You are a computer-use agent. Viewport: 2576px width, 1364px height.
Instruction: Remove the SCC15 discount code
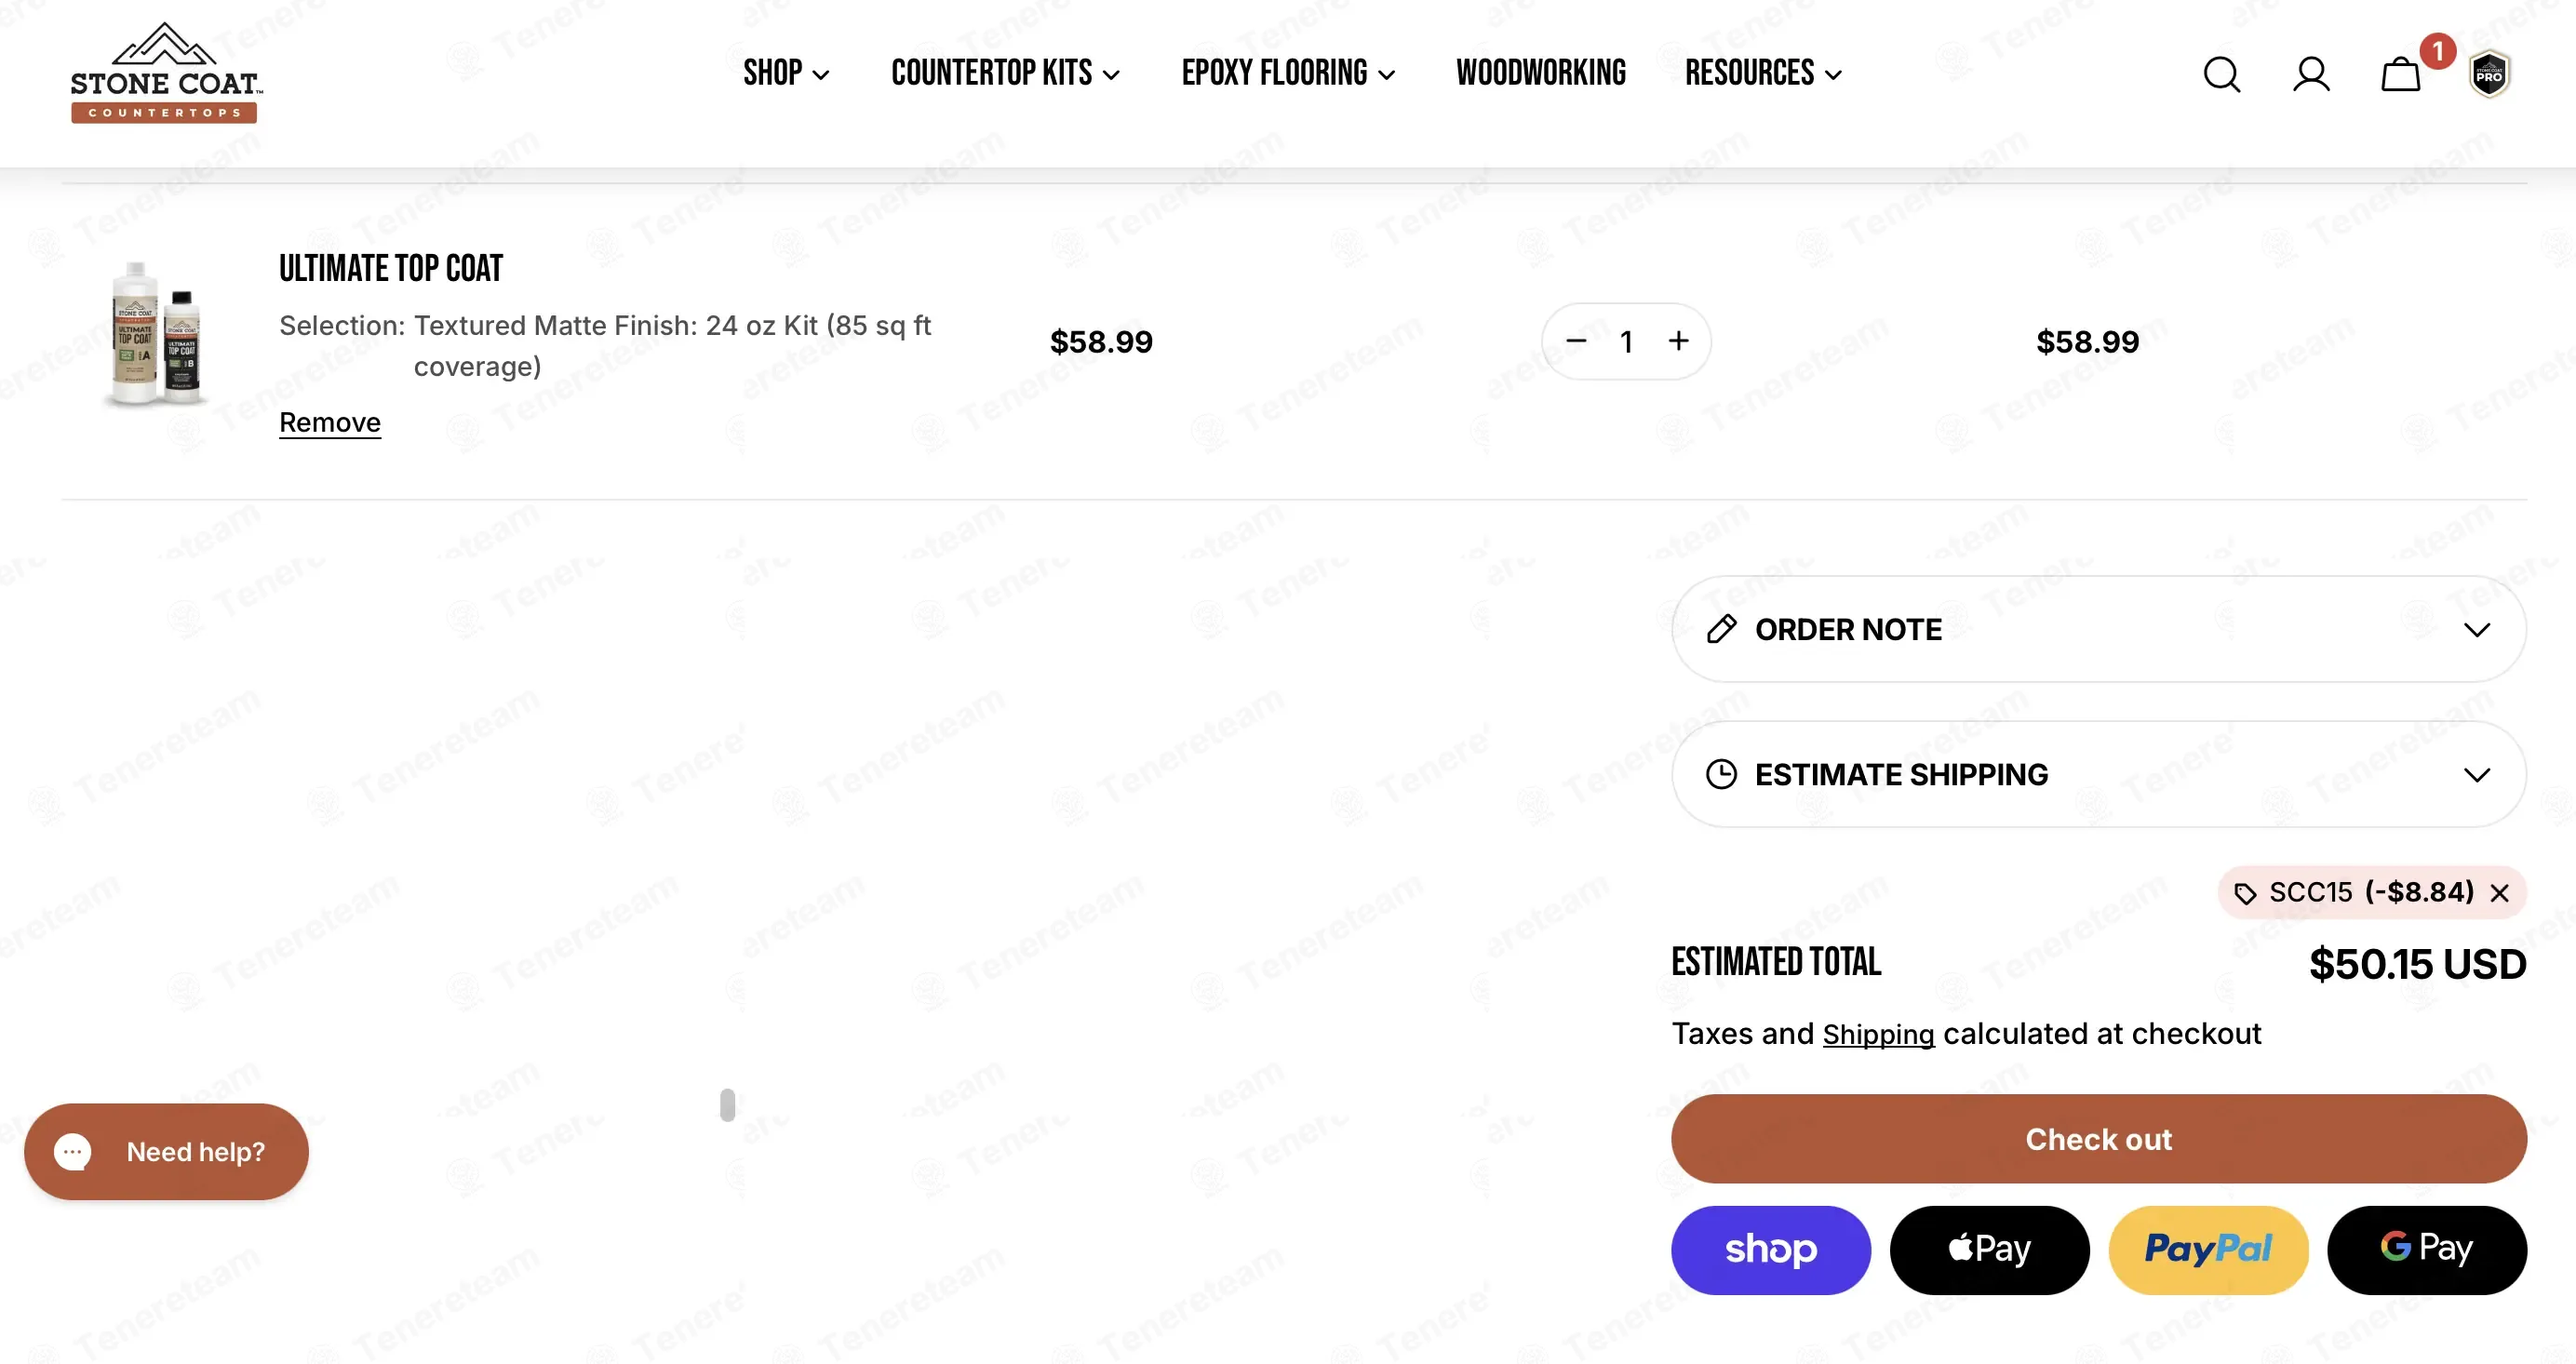click(x=2499, y=893)
